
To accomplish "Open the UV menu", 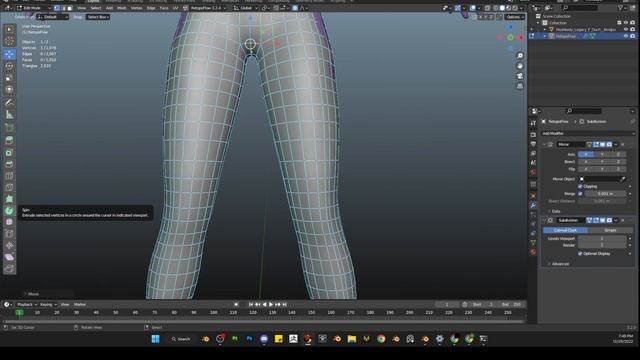I will (x=175, y=8).
